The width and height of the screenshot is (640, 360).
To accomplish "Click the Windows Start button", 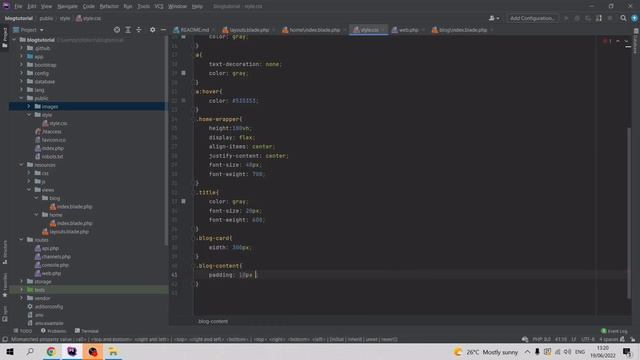I will click(x=10, y=352).
